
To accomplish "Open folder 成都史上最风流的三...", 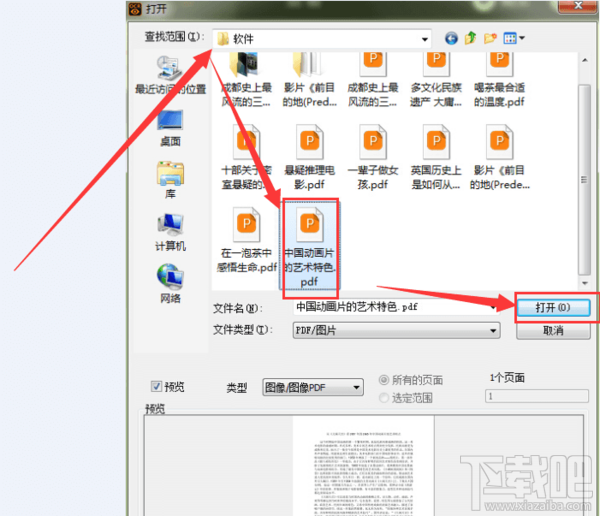I will pyautogui.click(x=246, y=80).
